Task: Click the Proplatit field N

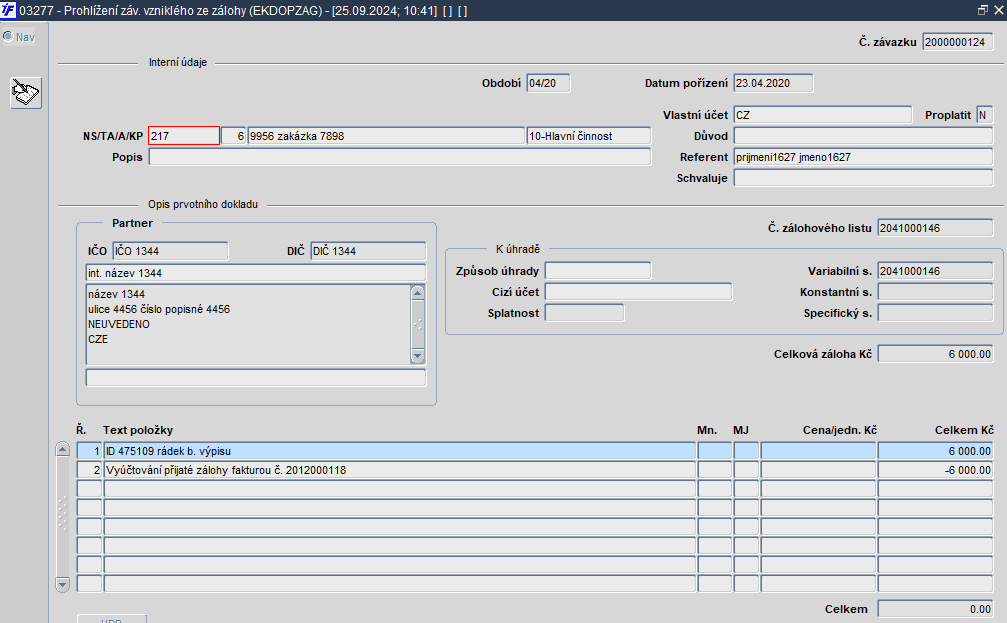Action: [985, 115]
